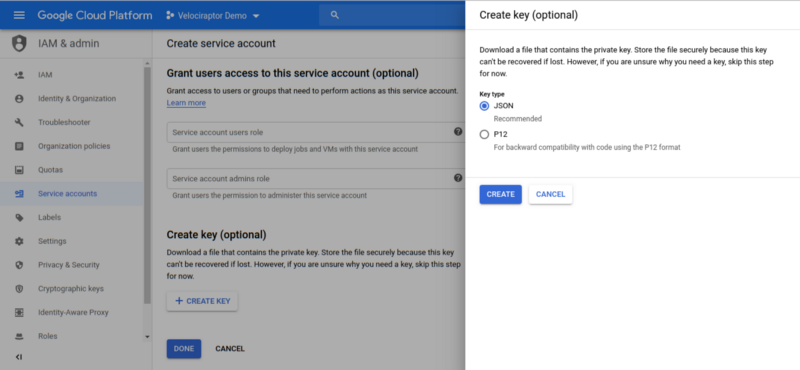
Task: Click the Quotas icon
Action: [19, 170]
